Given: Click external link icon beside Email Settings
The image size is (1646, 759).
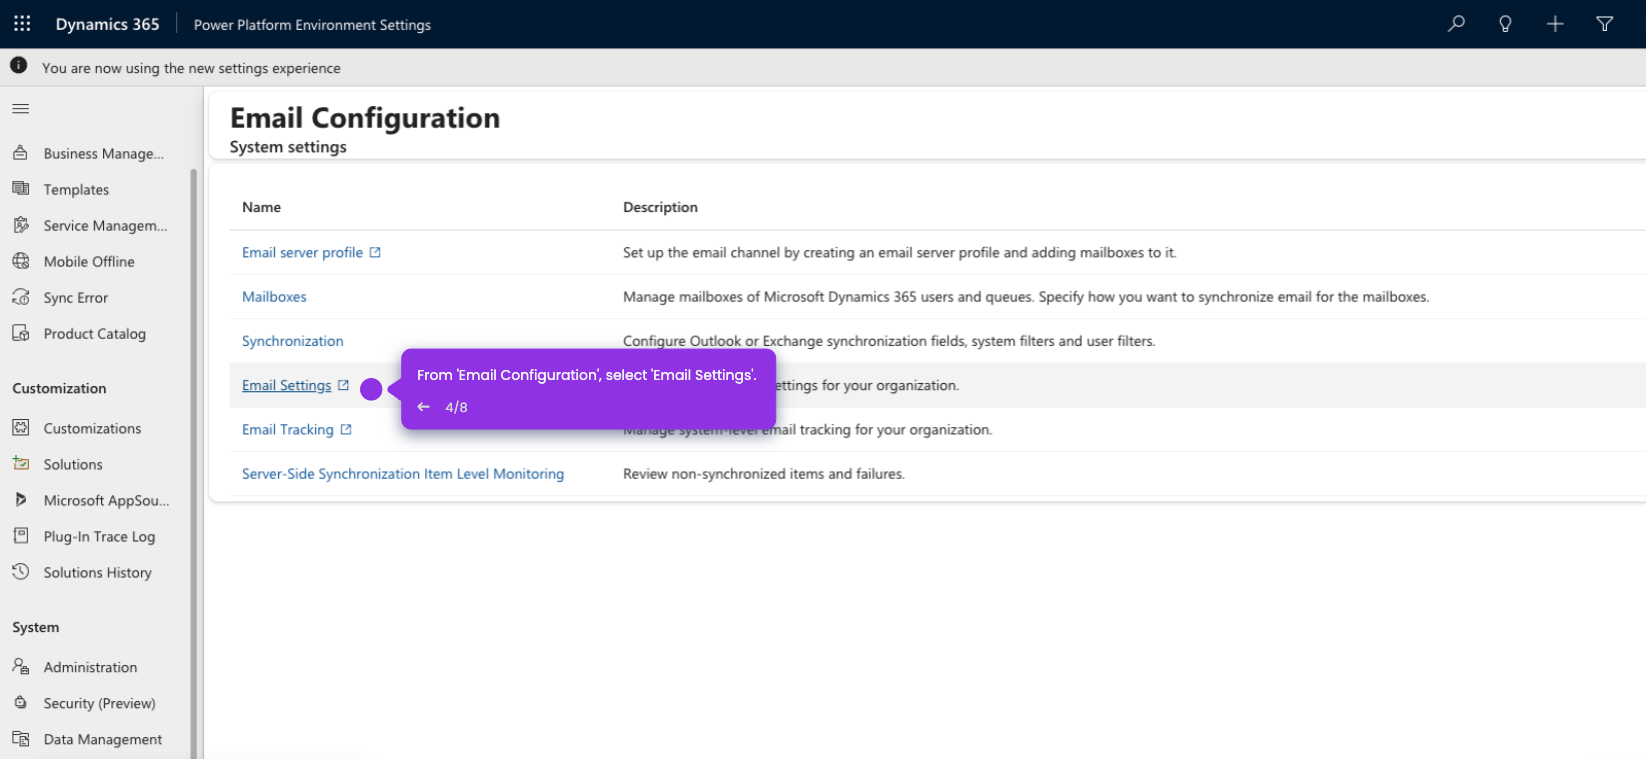Looking at the screenshot, I should pos(343,385).
